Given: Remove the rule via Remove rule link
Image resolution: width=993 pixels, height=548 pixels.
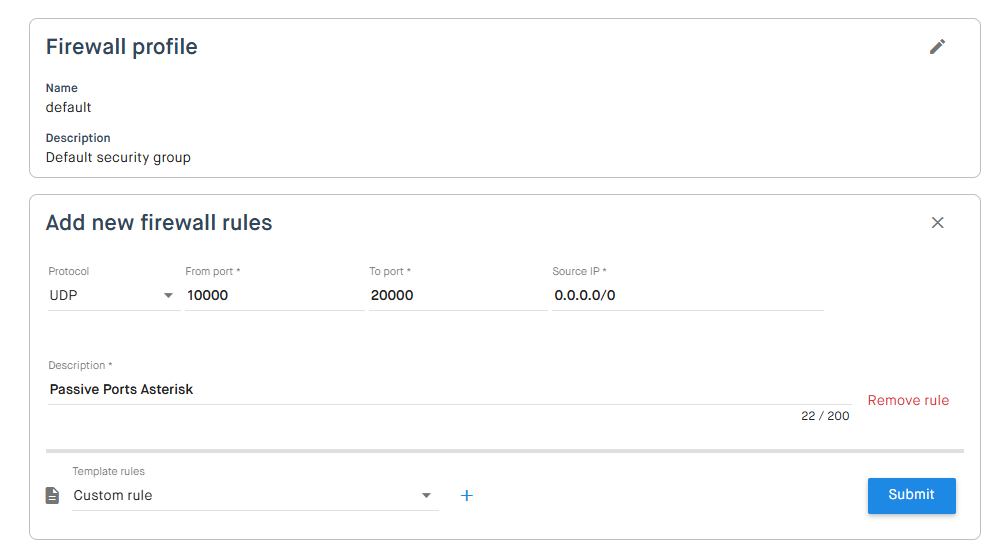Looking at the screenshot, I should (908, 400).
